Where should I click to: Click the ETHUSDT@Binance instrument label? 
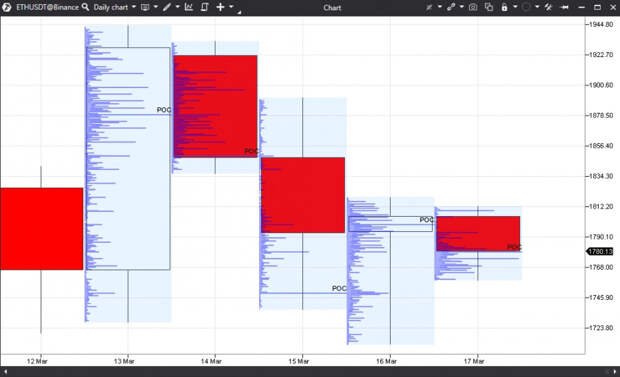click(47, 7)
